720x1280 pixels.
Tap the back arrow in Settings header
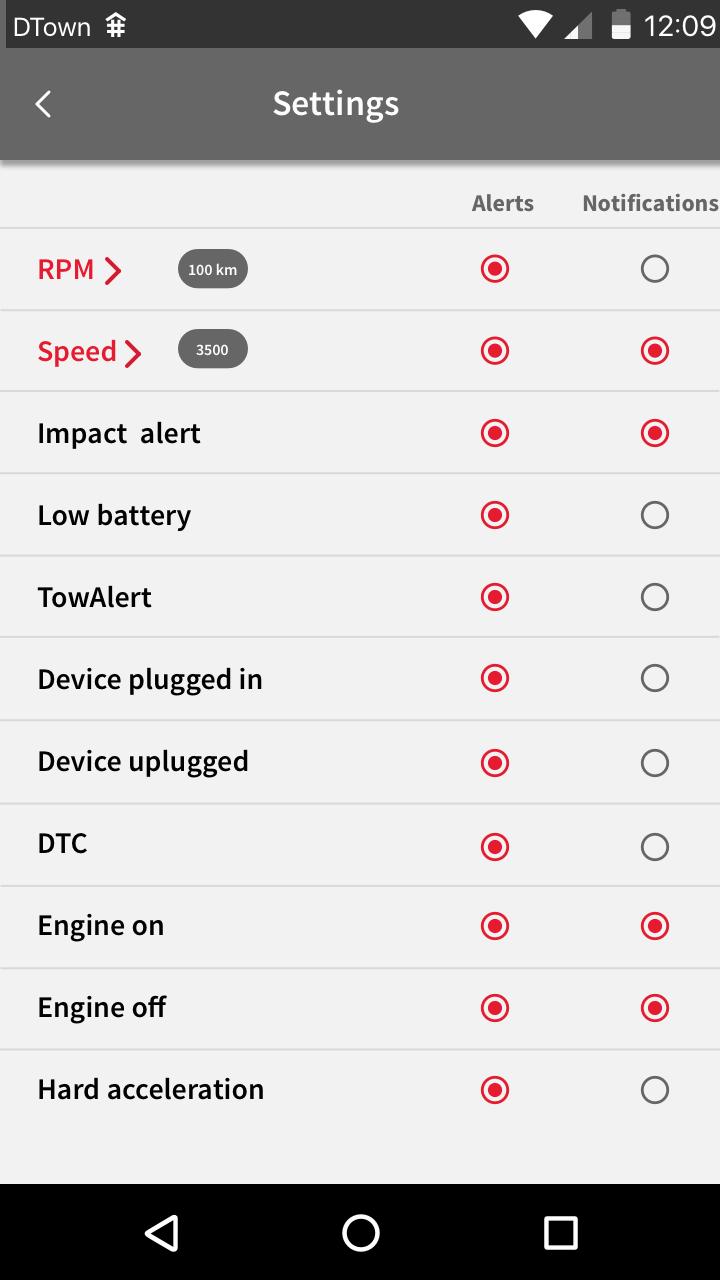43,104
